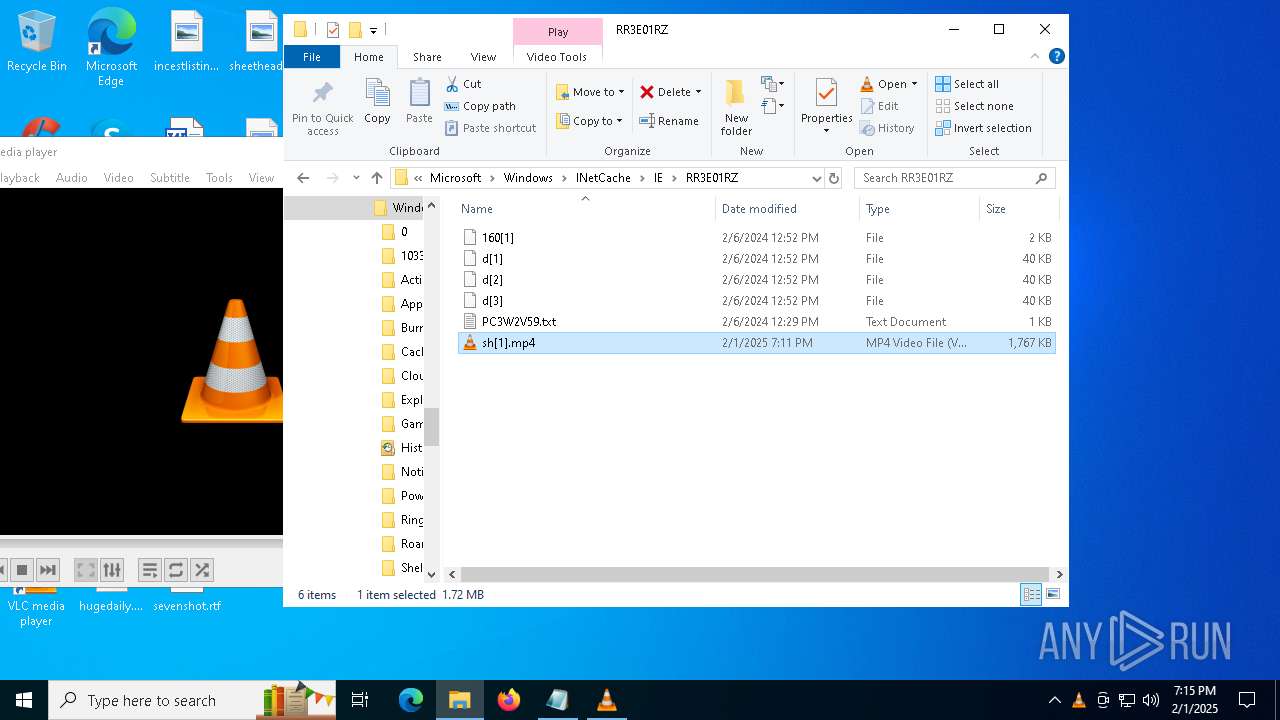
Task: Switch to the Home ribbon tab
Action: (x=369, y=57)
